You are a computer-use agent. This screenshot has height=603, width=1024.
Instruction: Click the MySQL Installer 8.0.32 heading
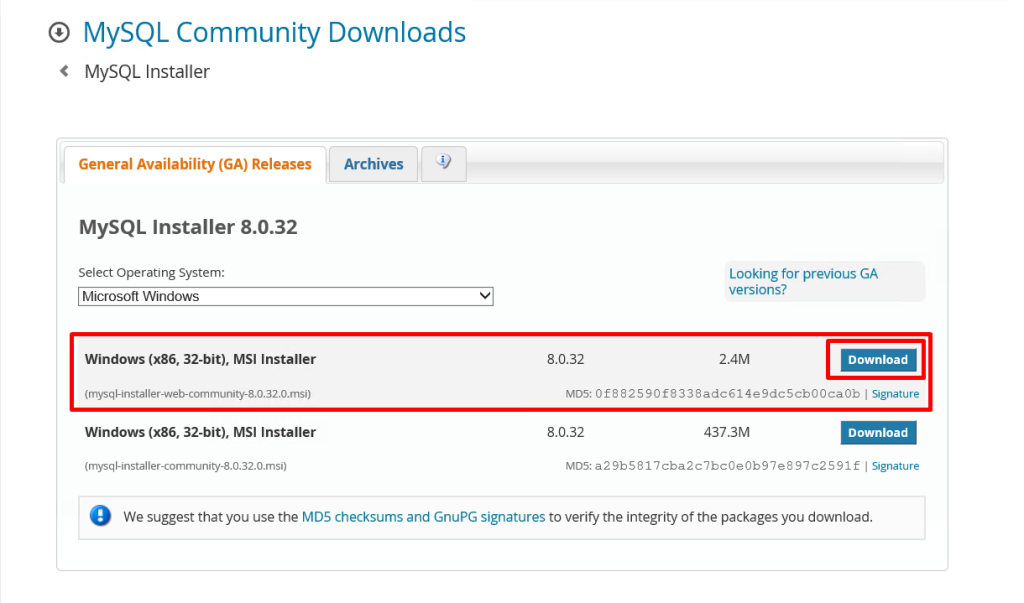coord(188,227)
